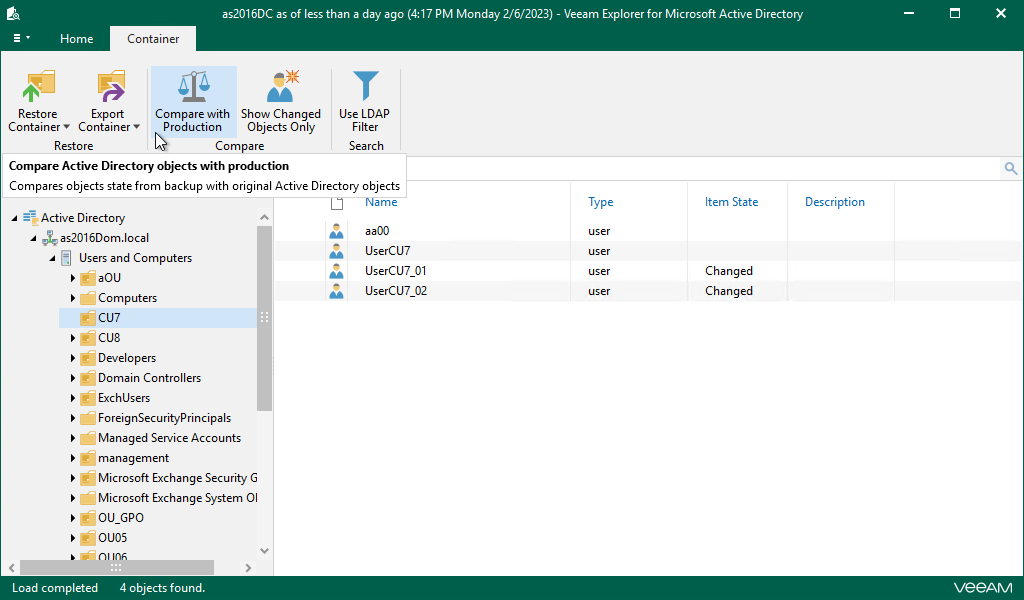1024x600 pixels.
Task: Collapse the as2016Dom.local node
Action: pos(33,238)
